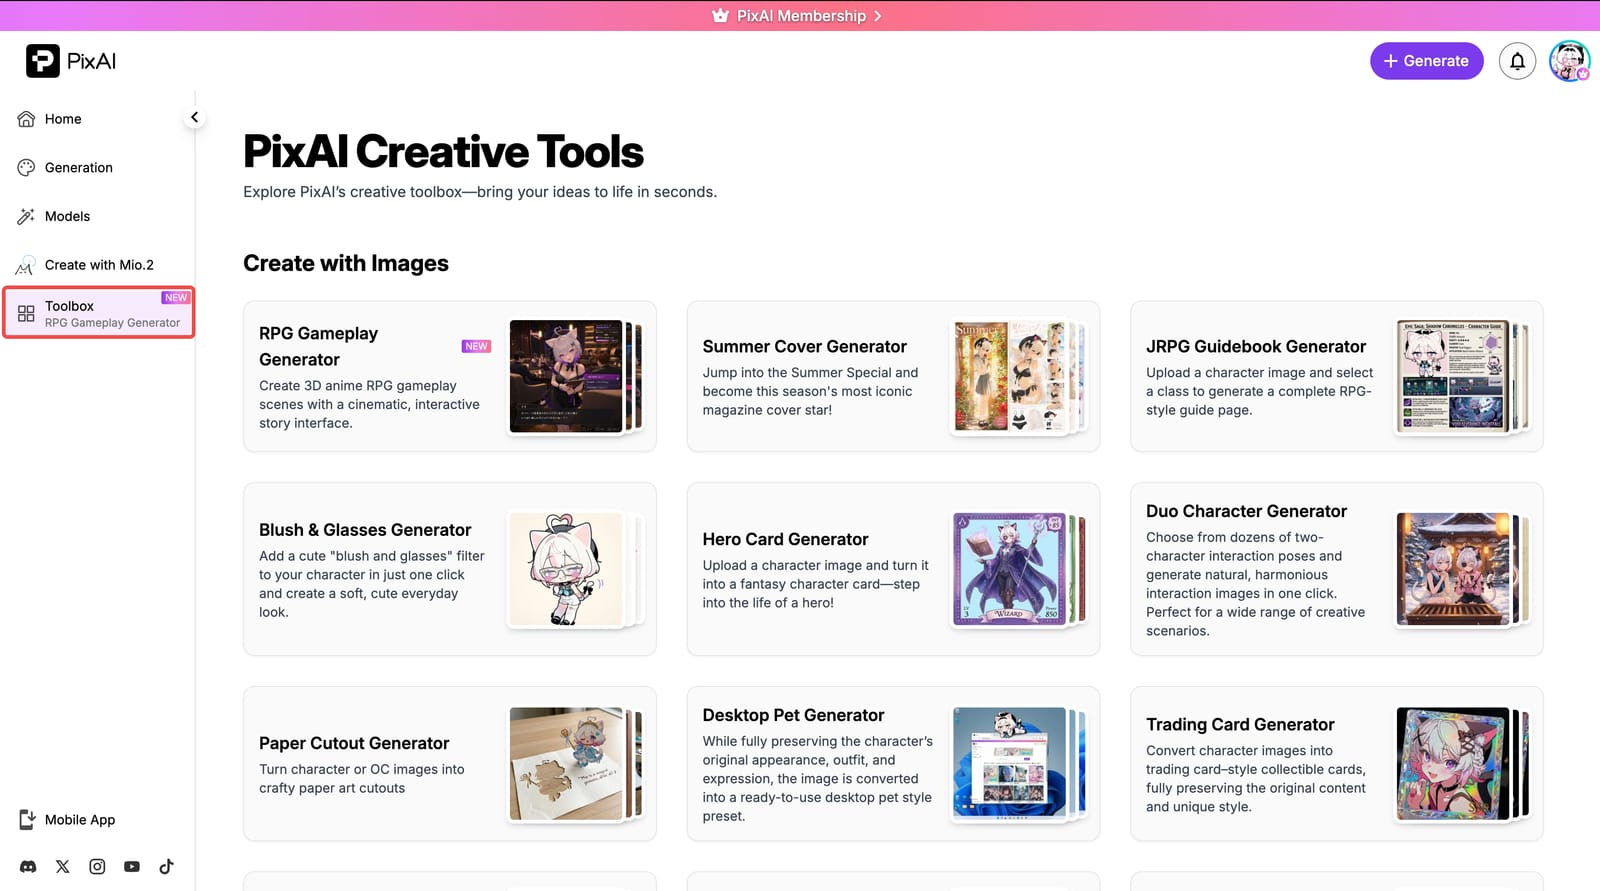
Task: Click the Generation palette icon
Action: (27, 168)
